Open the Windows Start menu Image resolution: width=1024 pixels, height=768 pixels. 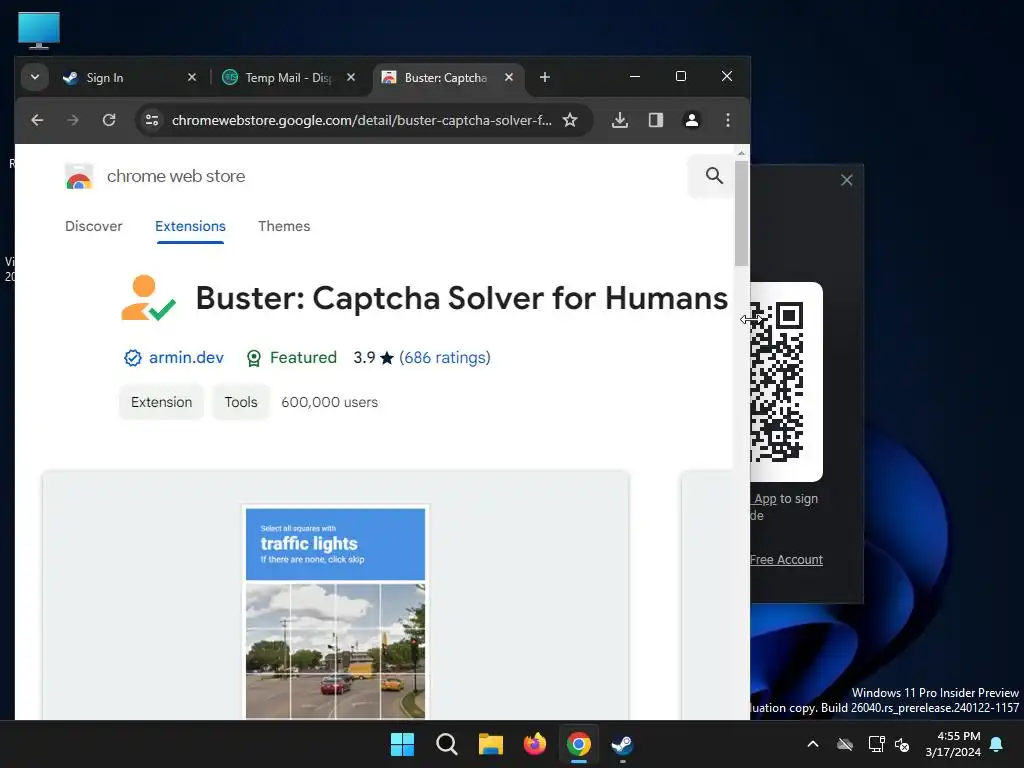click(x=402, y=744)
